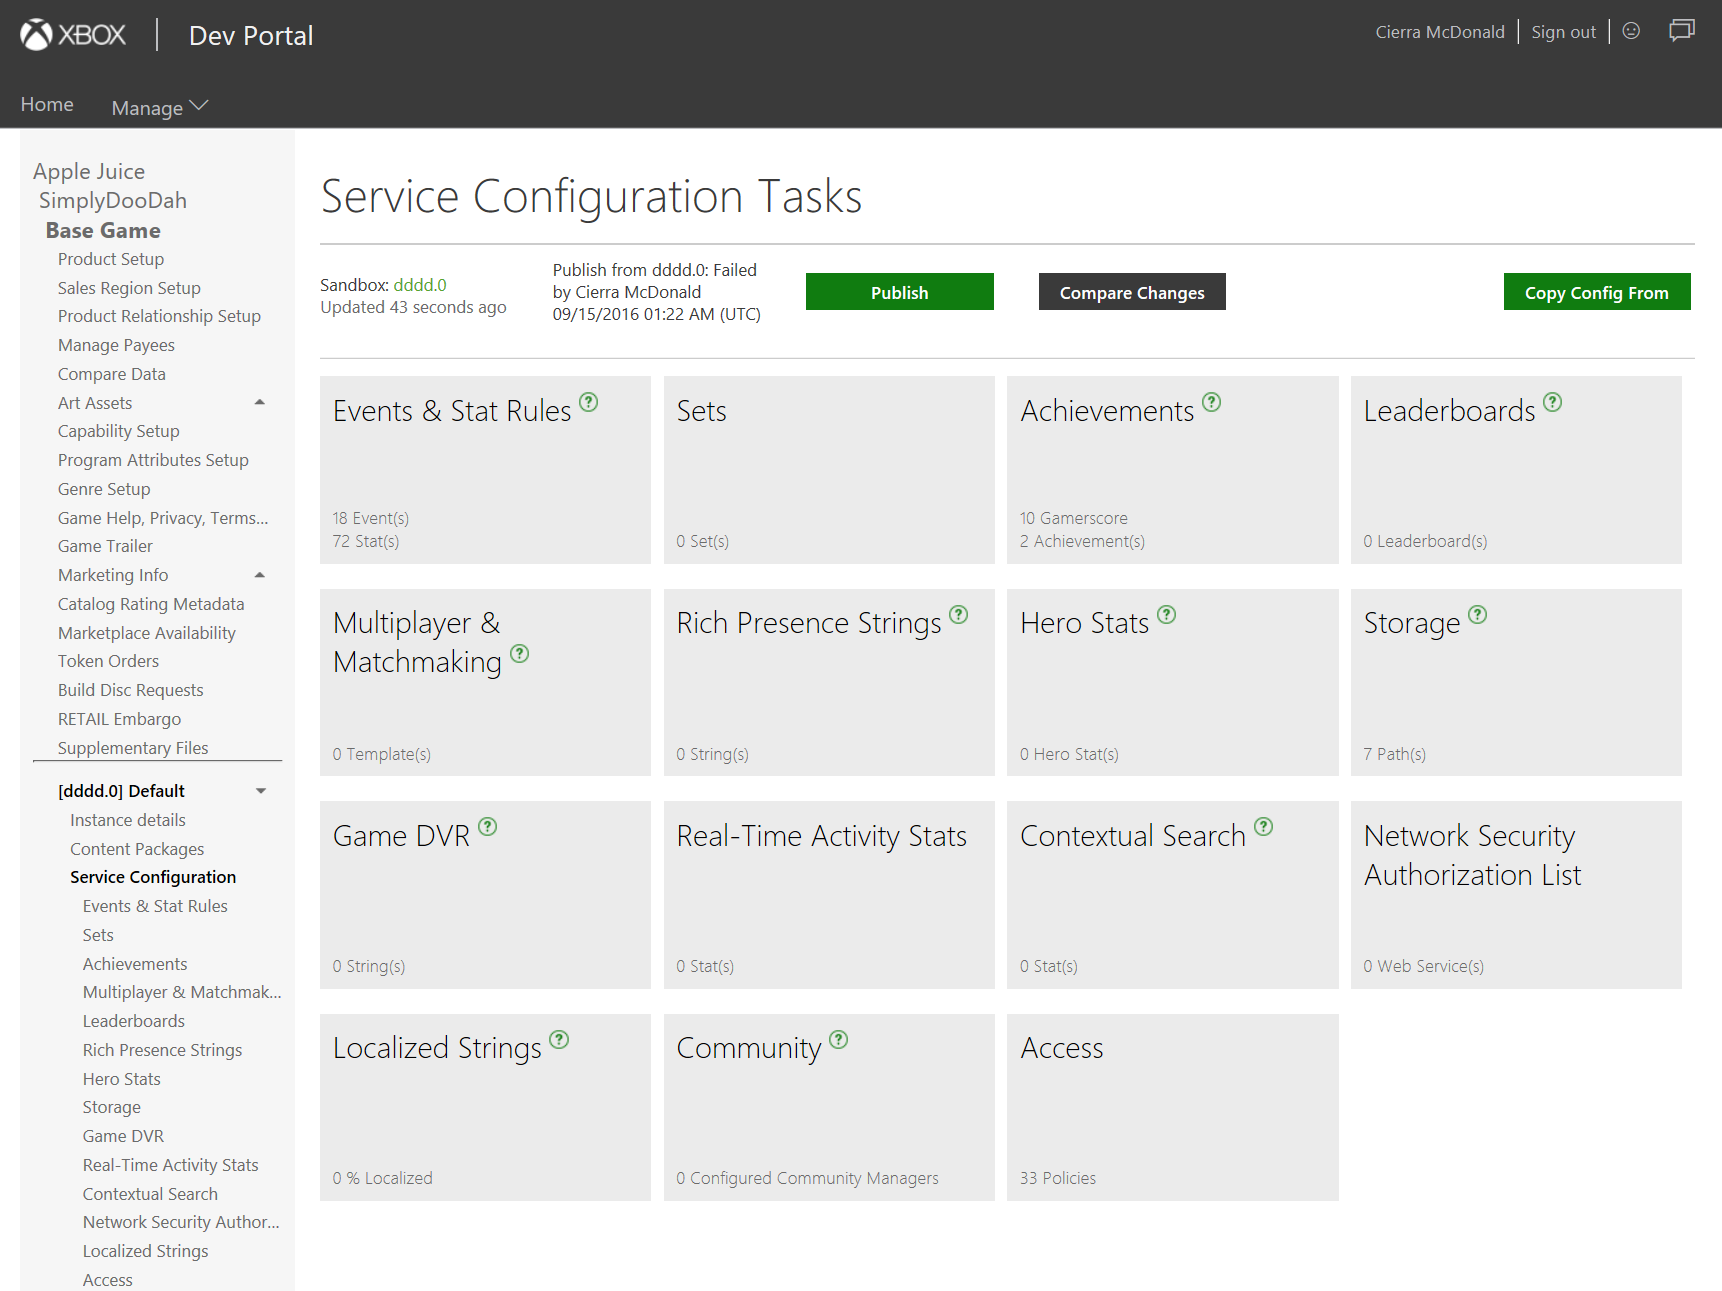Open the Network Security Authorization List tile

point(1516,895)
